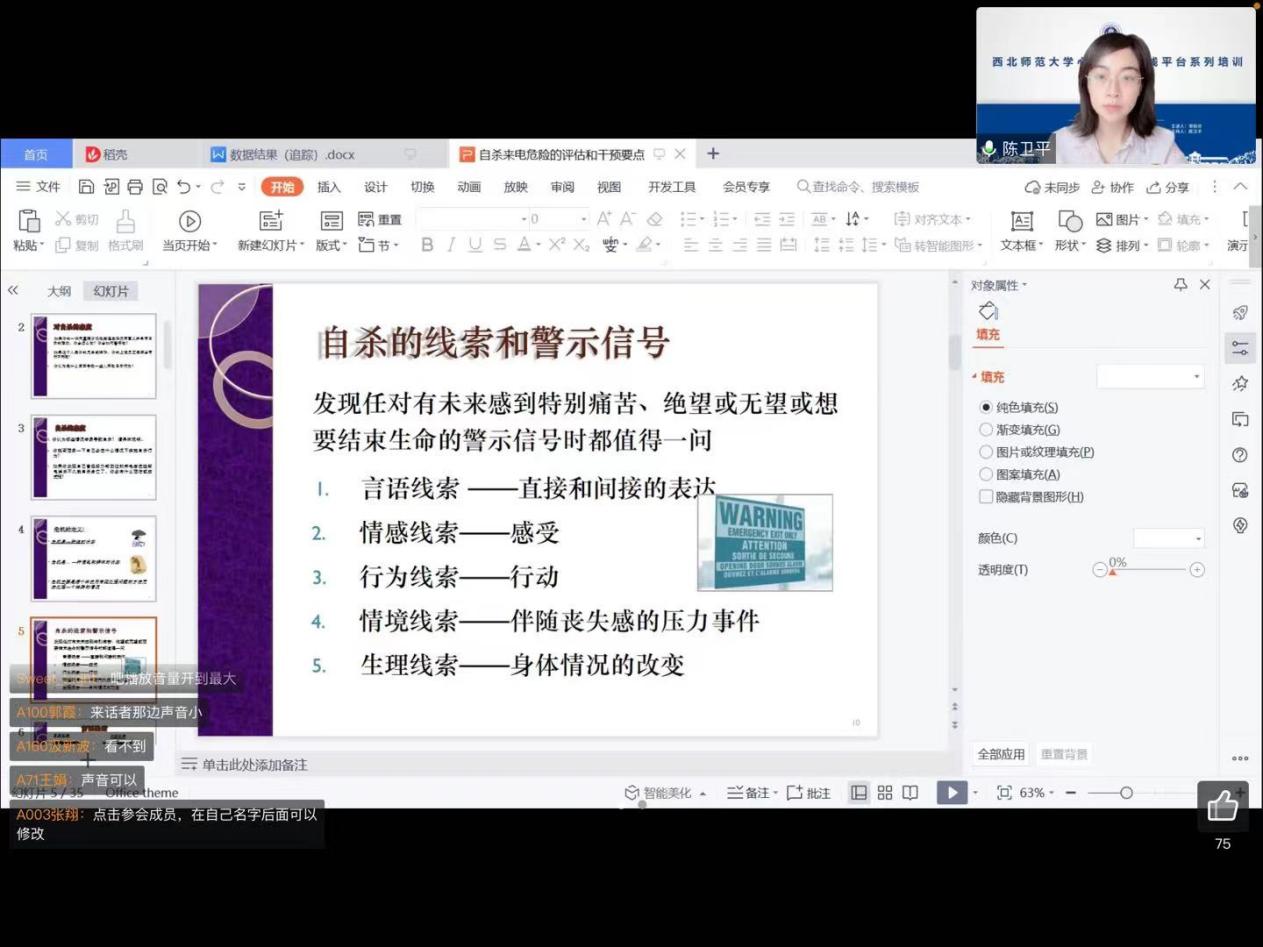Click the thumbs-up like icon
Viewport: 1263px width, 947px height.
coord(1222,805)
